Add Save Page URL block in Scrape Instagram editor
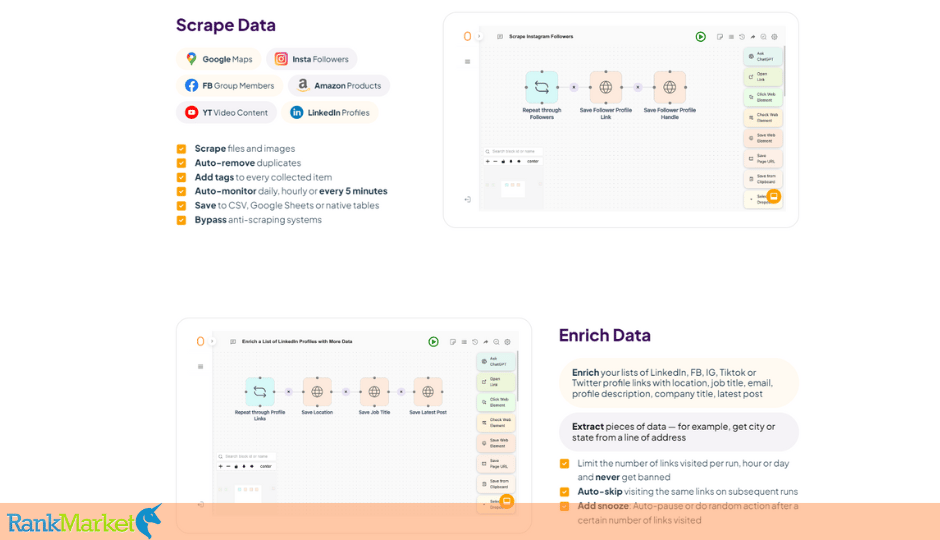Viewport: 940px width, 540px height. [763, 158]
